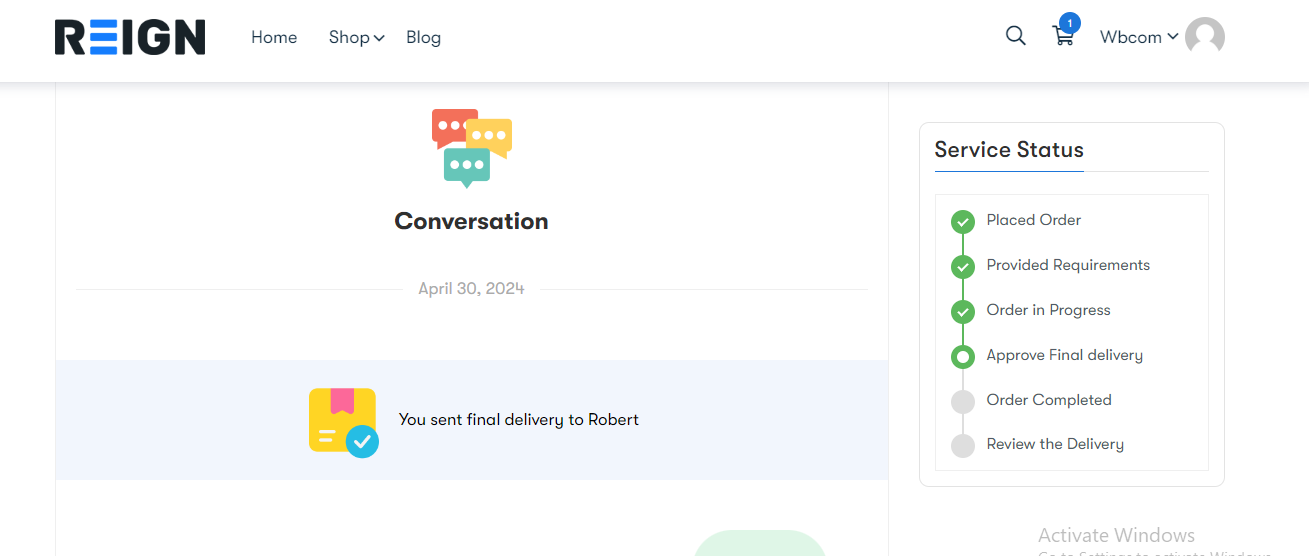This screenshot has width=1309, height=556.
Task: Click the Order in Progress checkmark
Action: tap(962, 311)
